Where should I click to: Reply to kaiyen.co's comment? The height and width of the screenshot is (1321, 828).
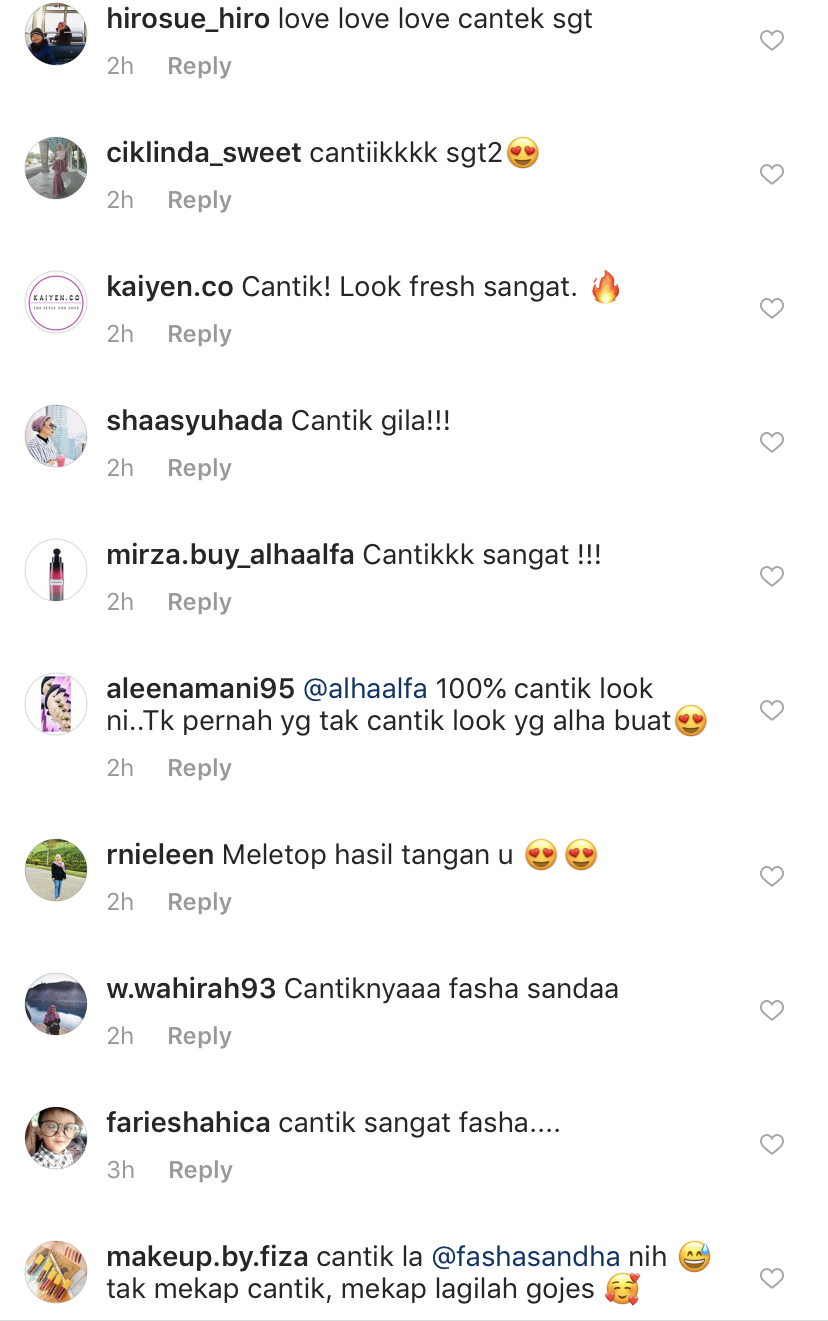[x=199, y=334]
